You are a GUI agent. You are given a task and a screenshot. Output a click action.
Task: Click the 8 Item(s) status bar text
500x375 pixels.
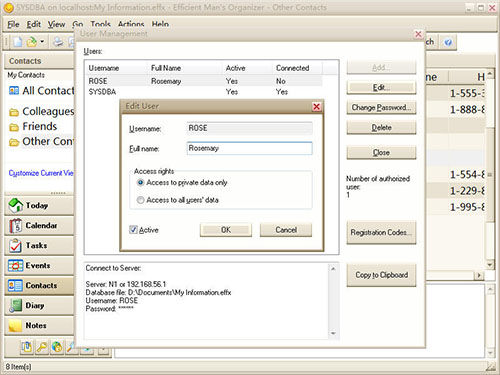[18, 367]
